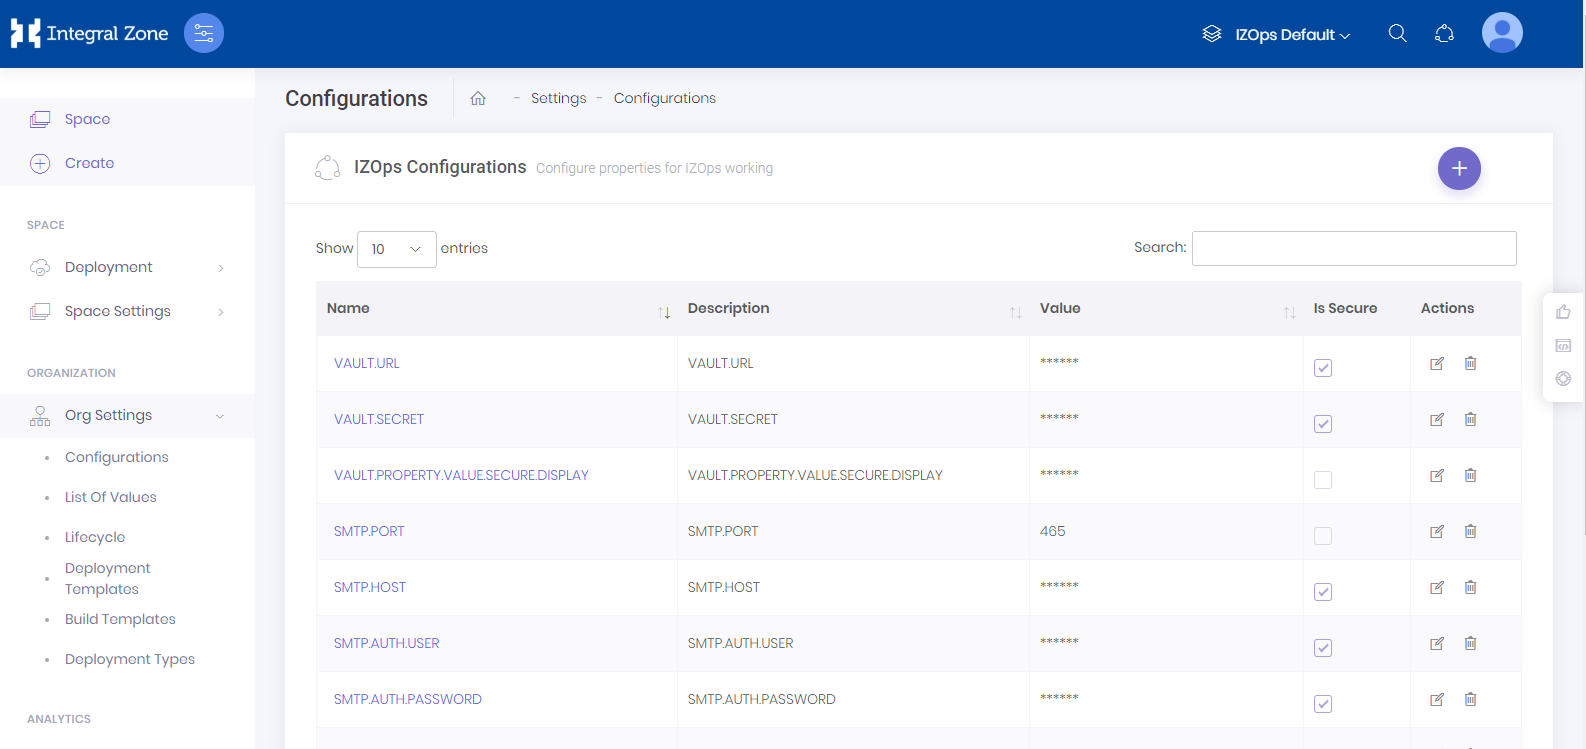Open Space in the sidebar
The image size is (1586, 749).
pyautogui.click(x=87, y=119)
